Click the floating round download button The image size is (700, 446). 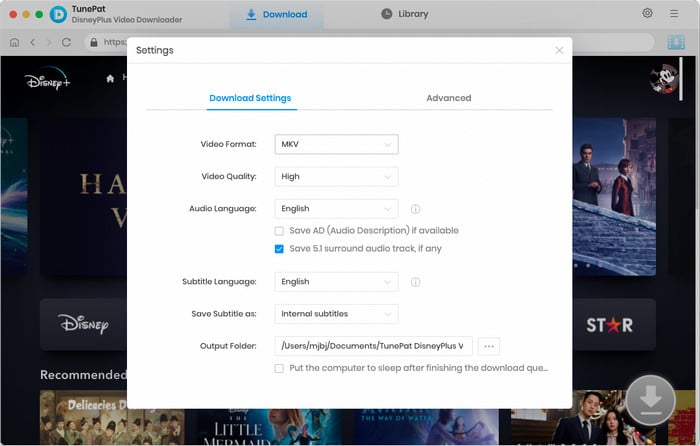pos(650,400)
